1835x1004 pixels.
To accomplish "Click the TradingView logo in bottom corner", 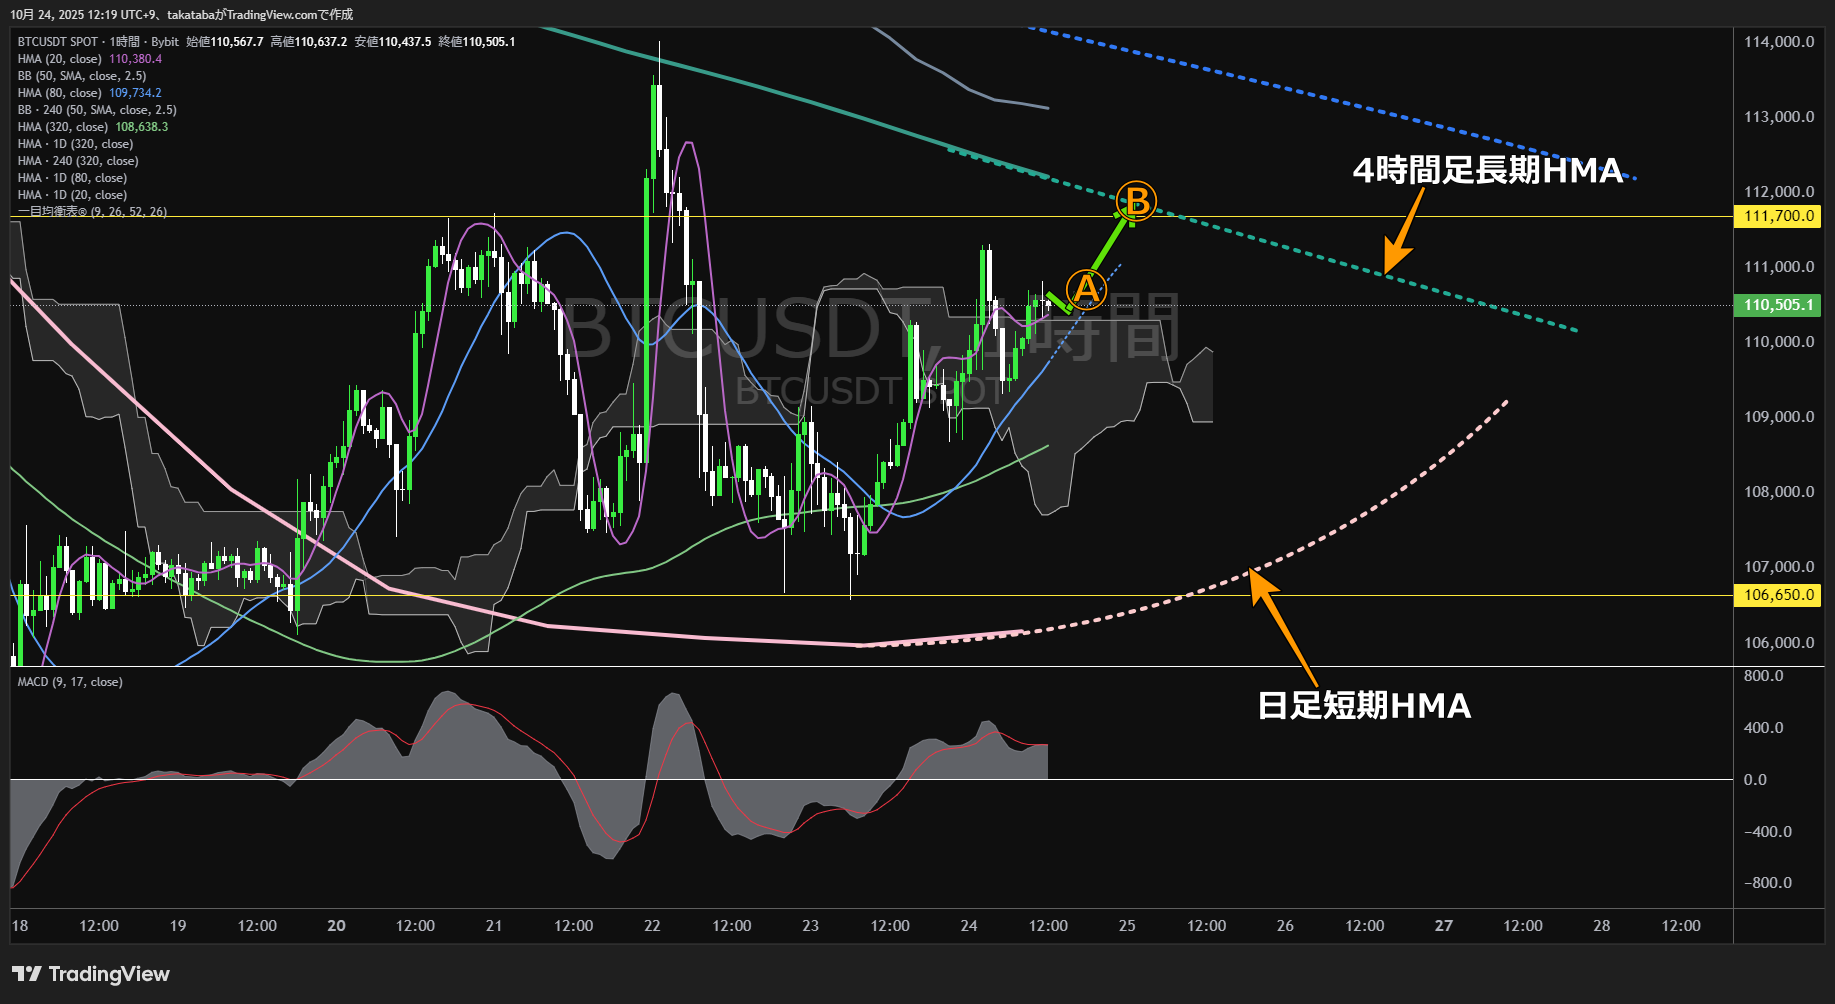I will click(x=91, y=974).
